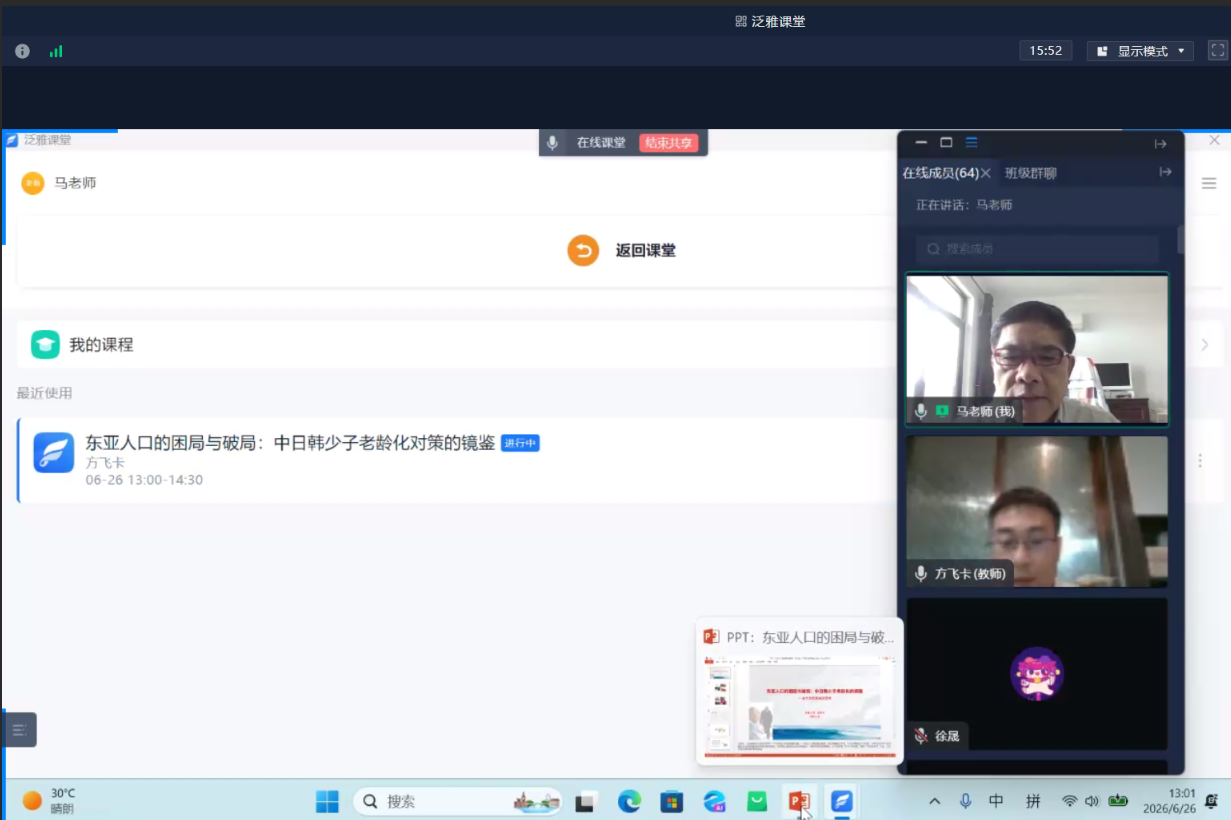
Task: Close the 在线成员 tab
Action: [x=986, y=173]
